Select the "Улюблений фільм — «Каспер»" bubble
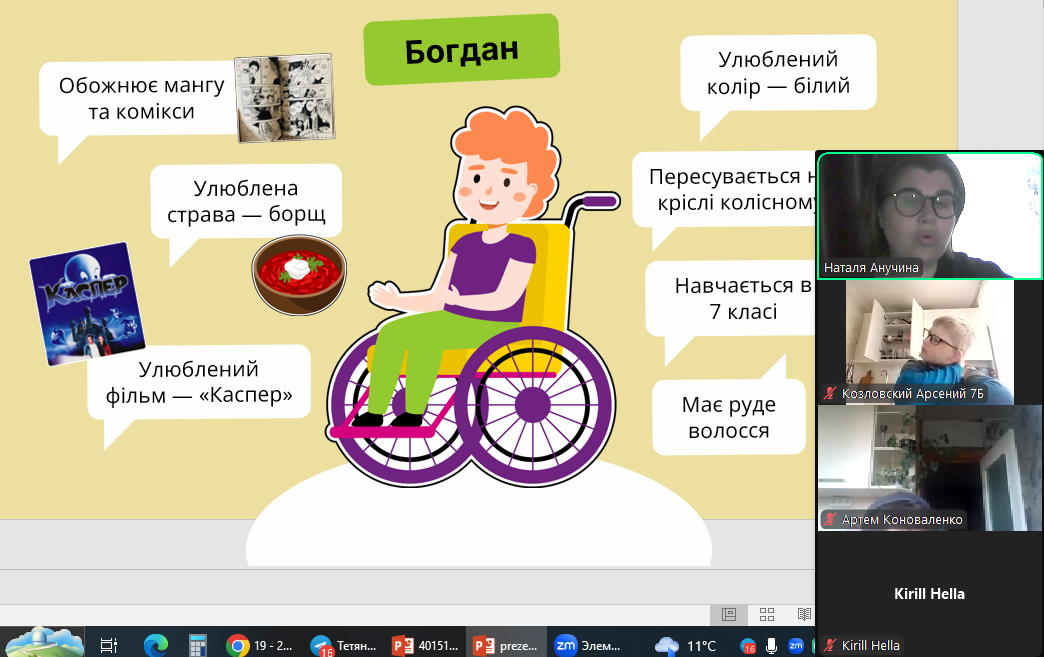 pyautogui.click(x=198, y=382)
